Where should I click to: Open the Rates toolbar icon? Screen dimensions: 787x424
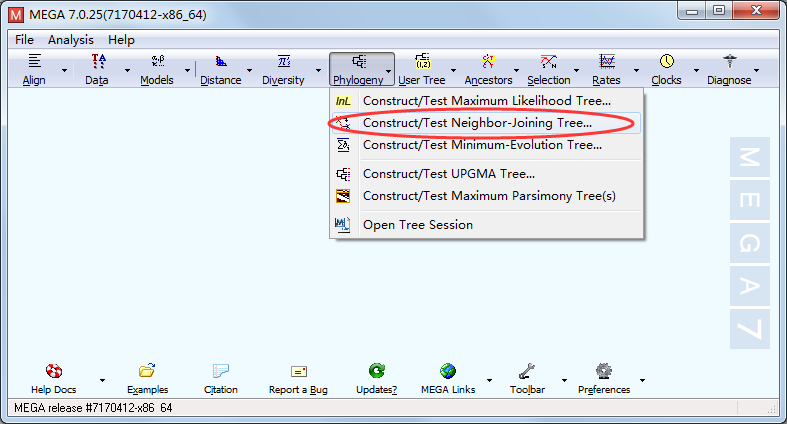(607, 61)
